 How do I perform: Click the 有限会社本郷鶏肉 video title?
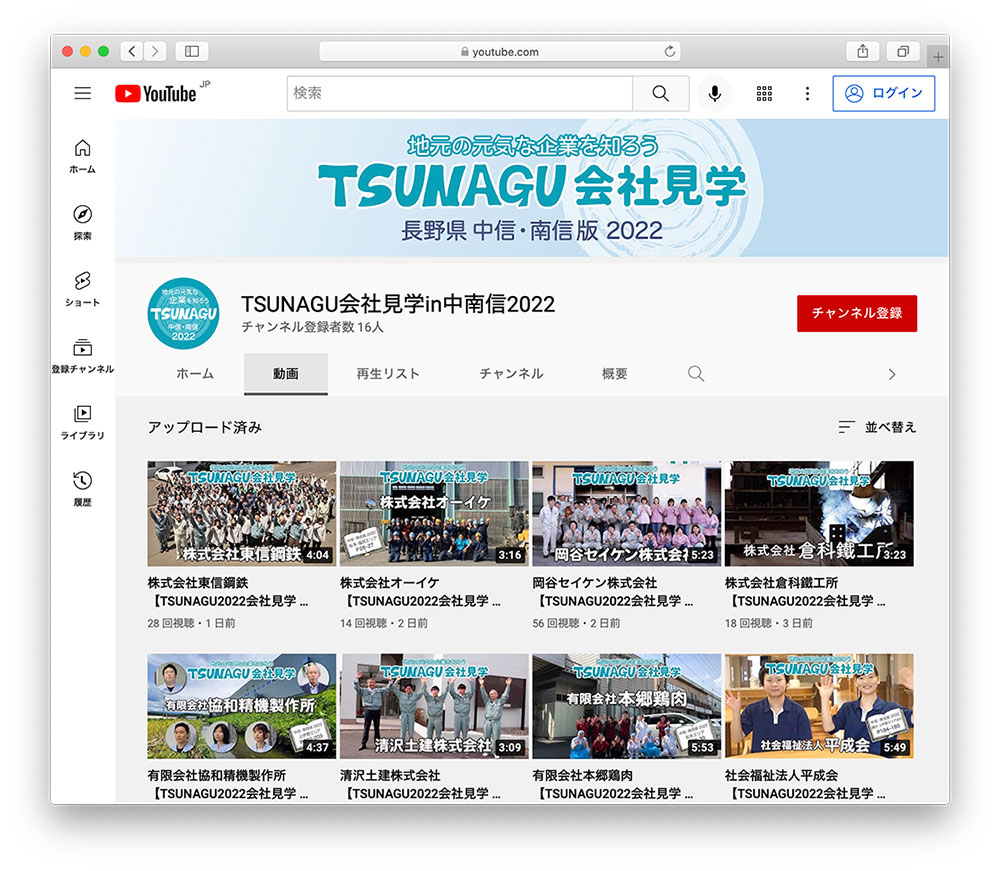pos(613,784)
